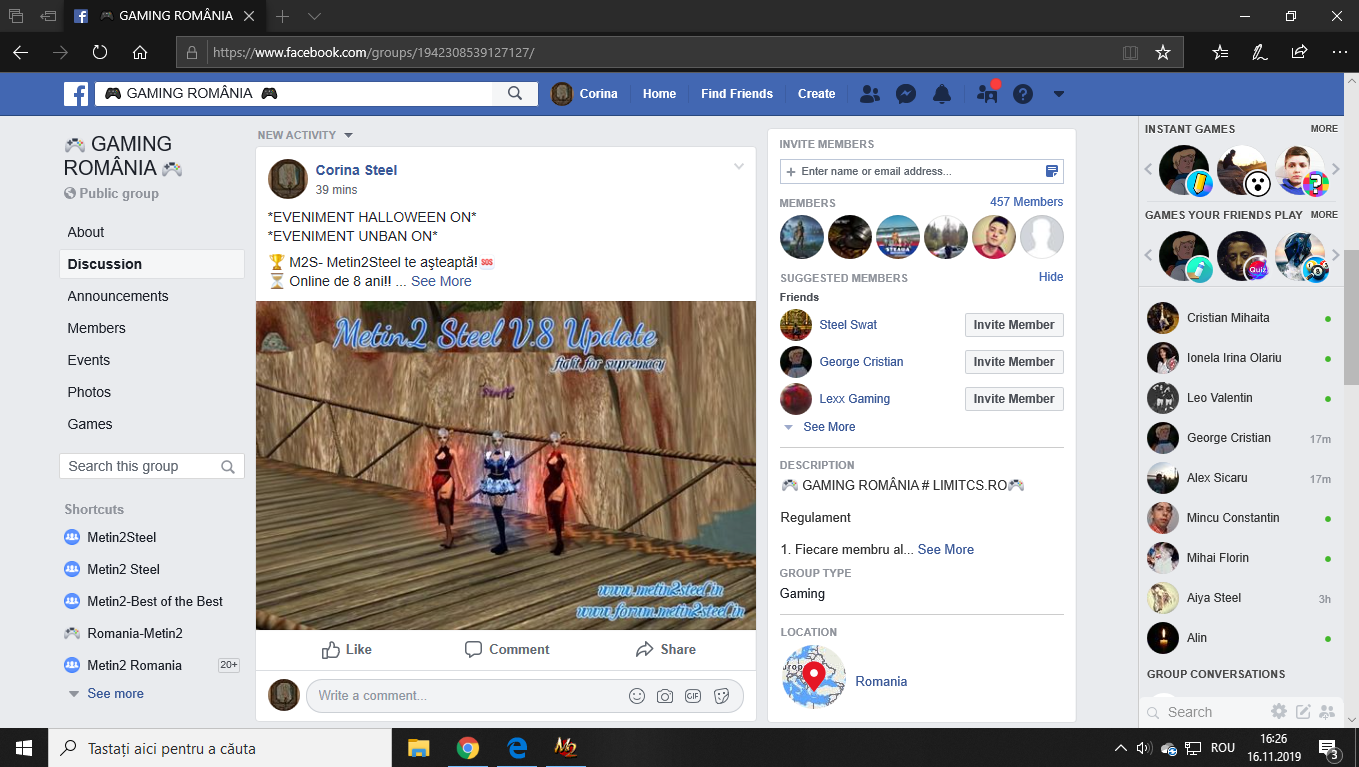This screenshot has width=1359, height=767.
Task: Click Like on Corina Steel's post
Action: pyautogui.click(x=347, y=649)
